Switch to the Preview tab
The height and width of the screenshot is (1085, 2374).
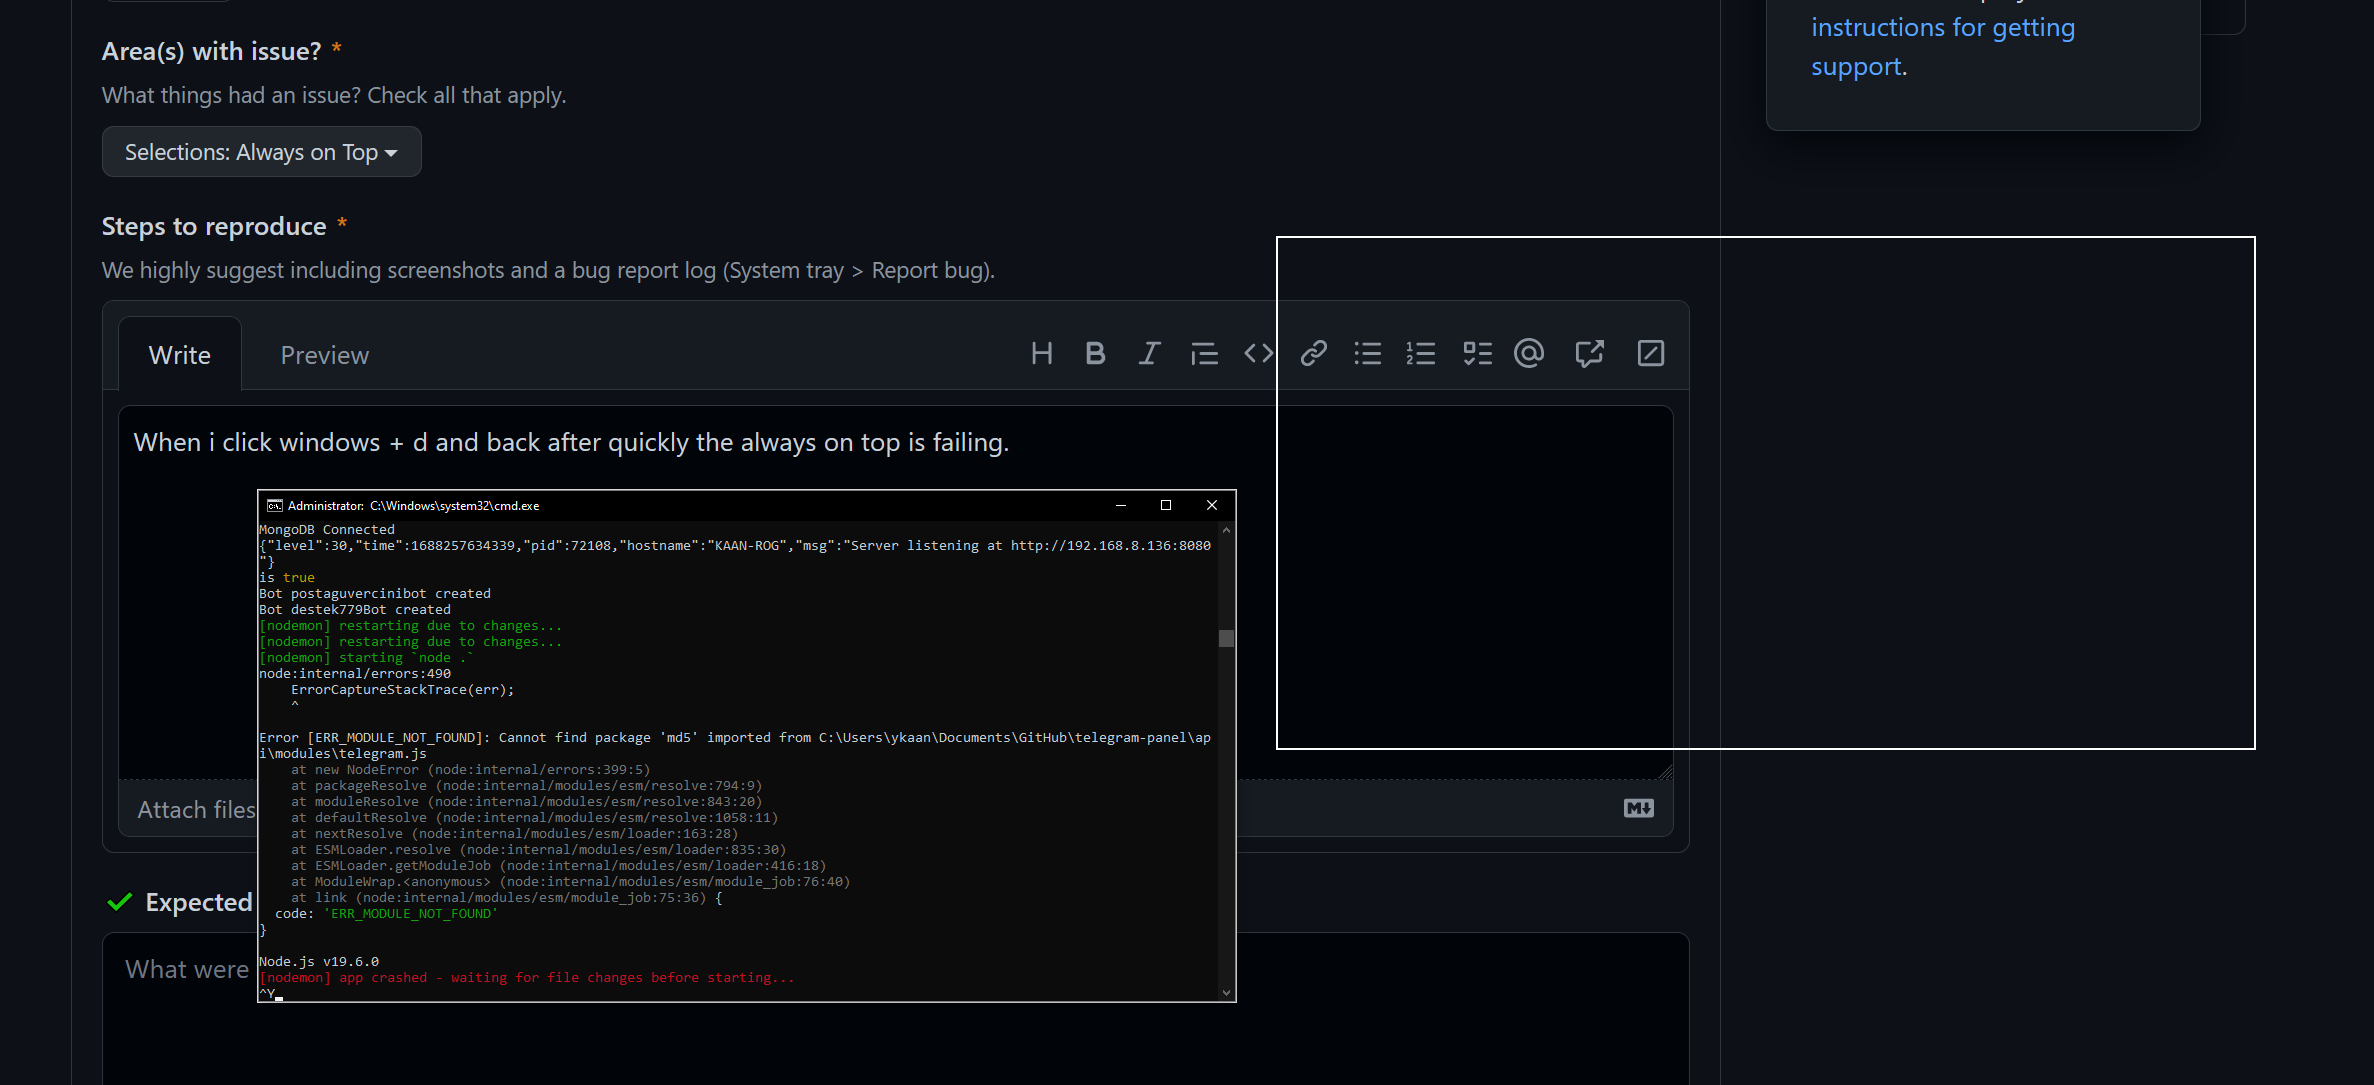point(324,354)
